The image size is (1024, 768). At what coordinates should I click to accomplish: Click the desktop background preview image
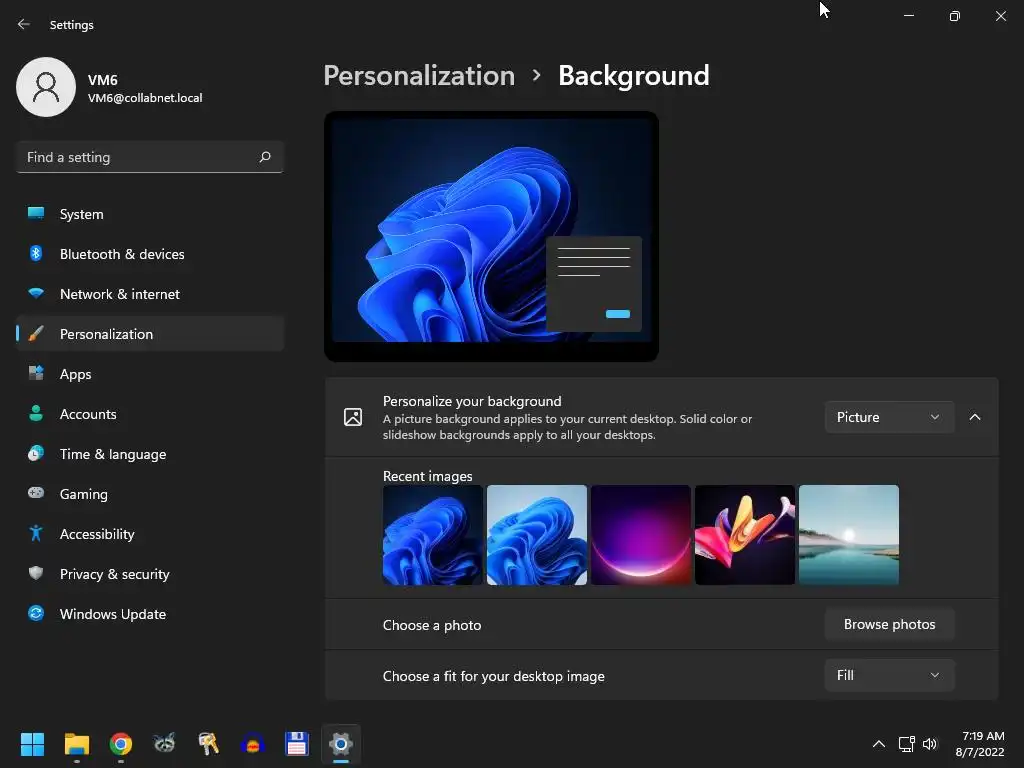(x=491, y=236)
